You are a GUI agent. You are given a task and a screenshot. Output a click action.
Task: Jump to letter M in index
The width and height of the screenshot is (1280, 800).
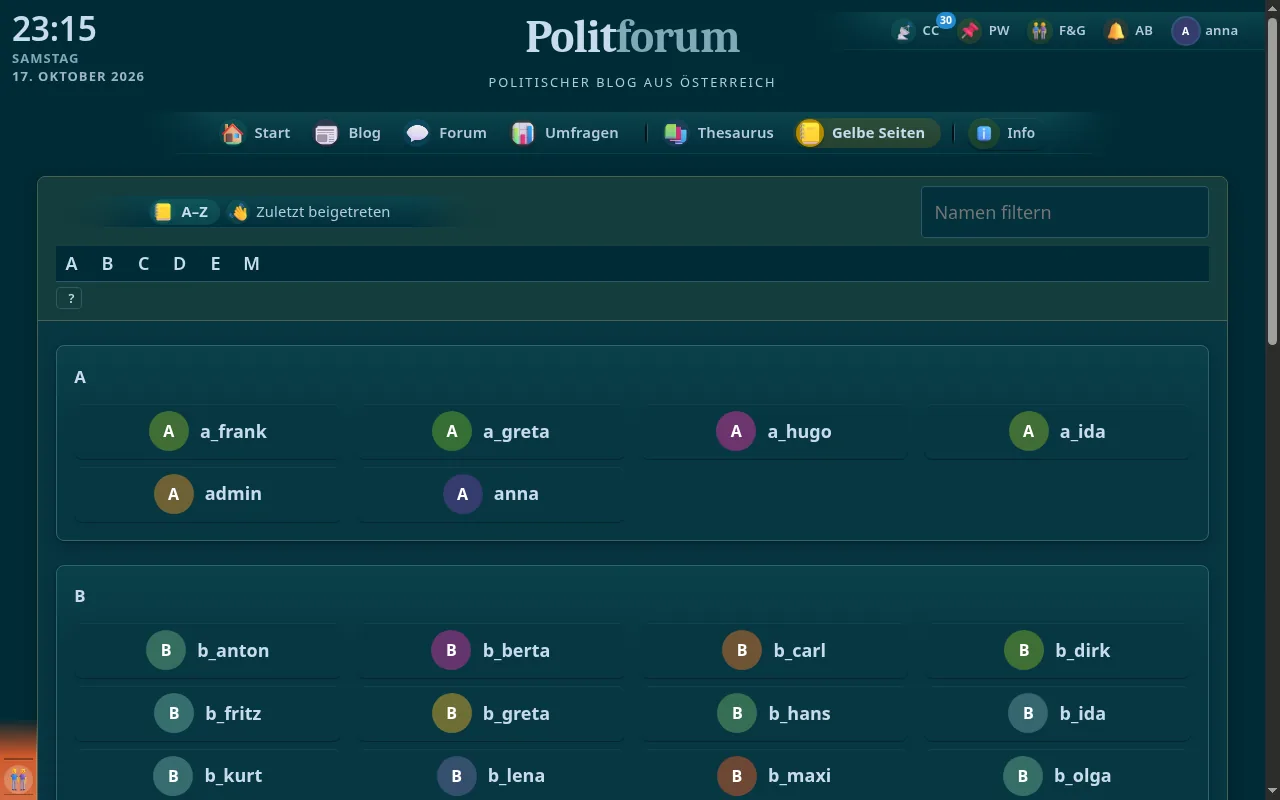click(251, 264)
